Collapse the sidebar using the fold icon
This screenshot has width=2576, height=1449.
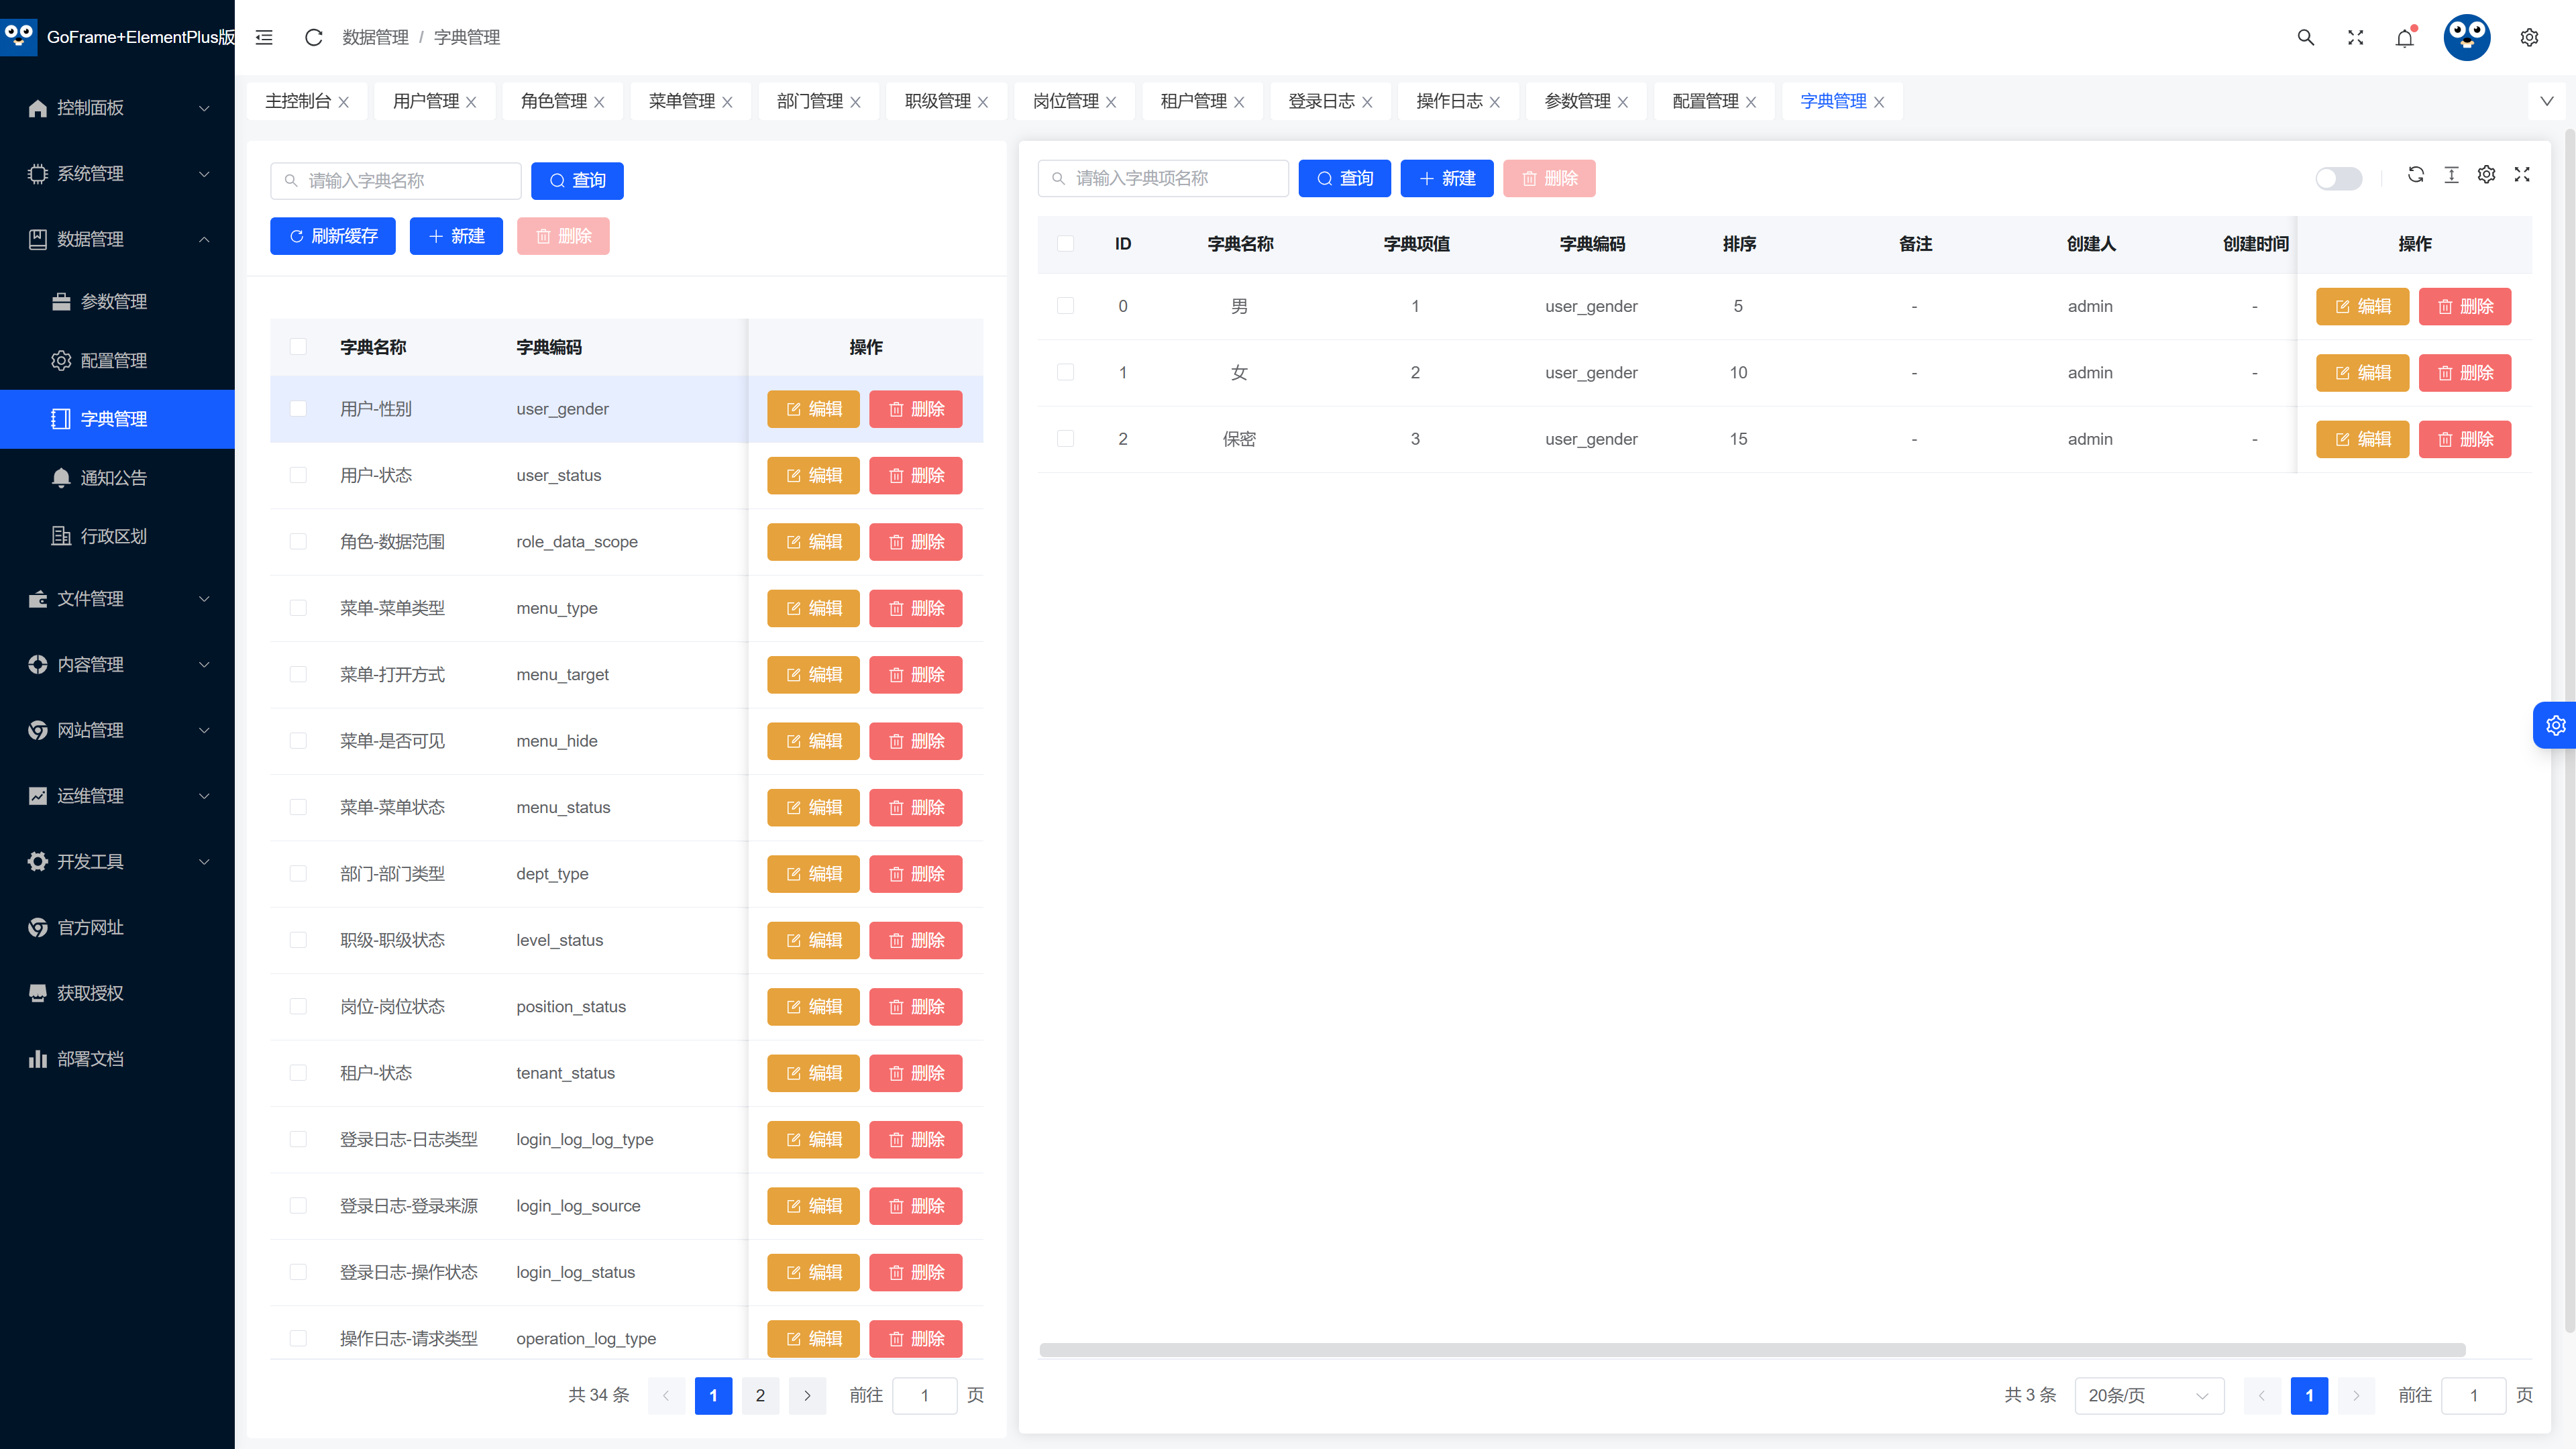click(x=264, y=37)
